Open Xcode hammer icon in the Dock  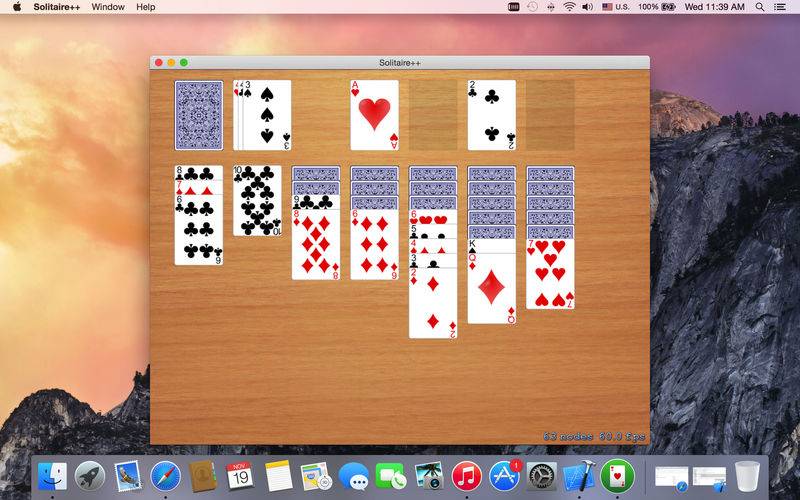(579, 477)
